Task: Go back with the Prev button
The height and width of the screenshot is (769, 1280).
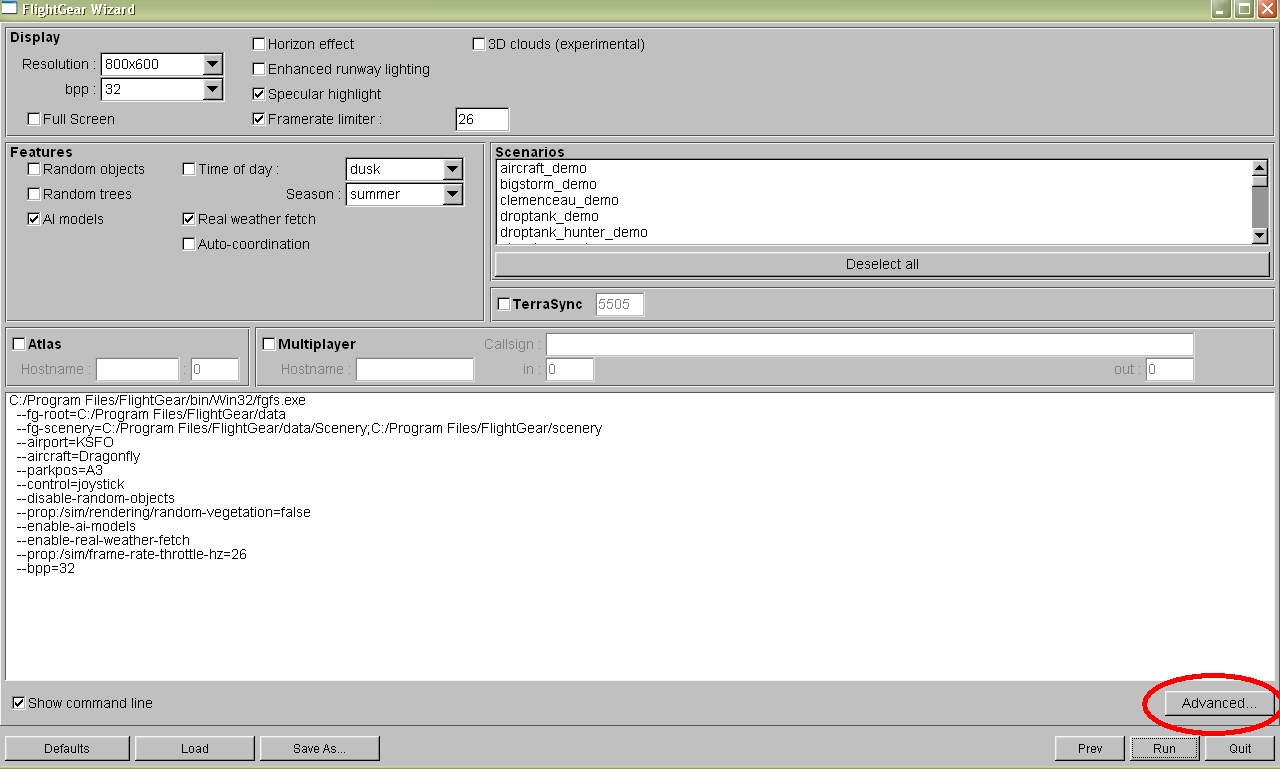Action: point(1090,748)
